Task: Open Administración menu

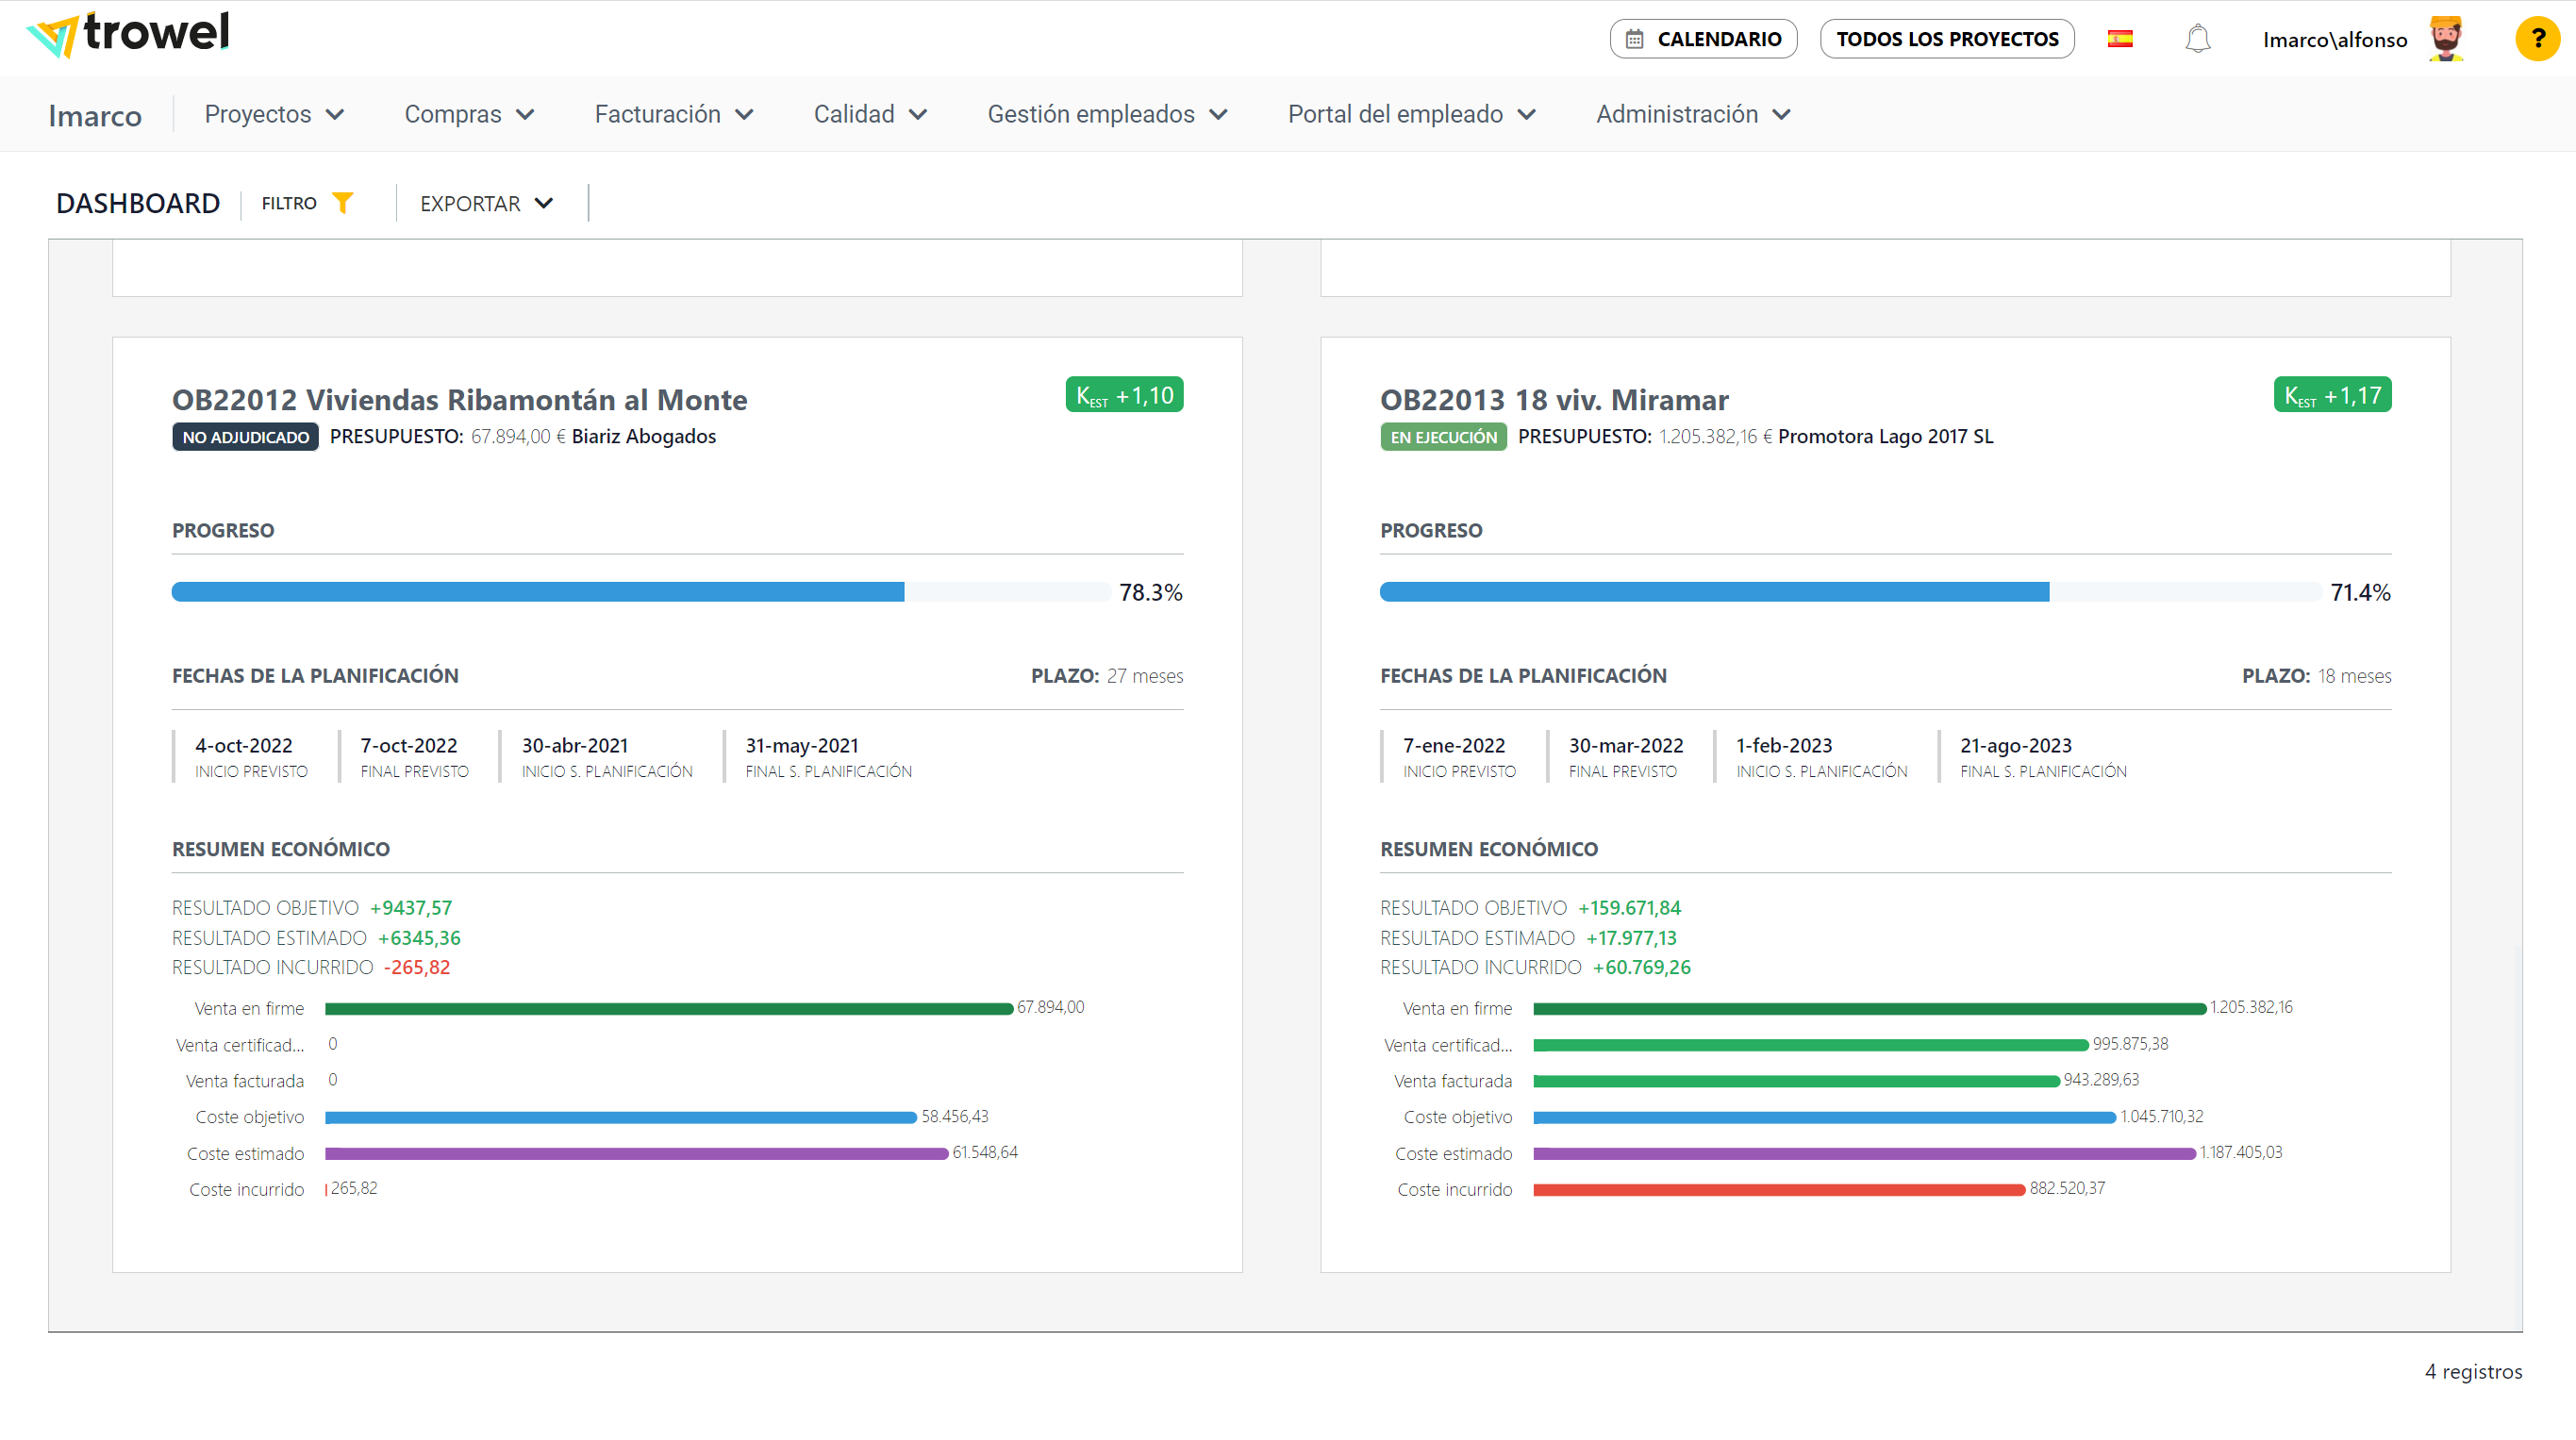Action: pyautogui.click(x=1692, y=114)
